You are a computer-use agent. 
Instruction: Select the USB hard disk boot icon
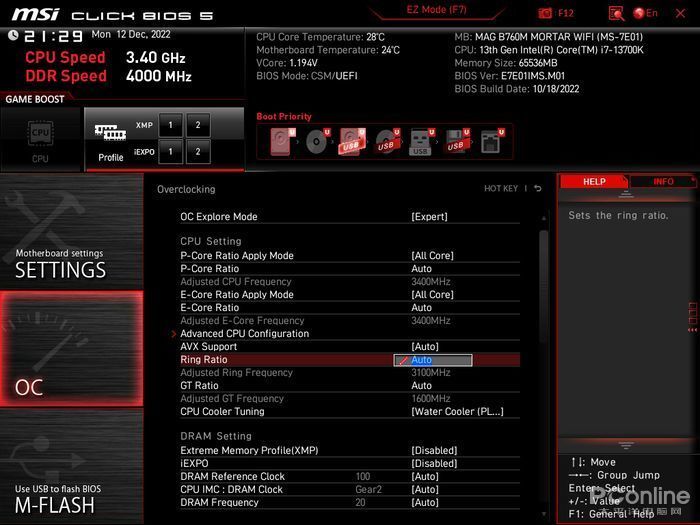point(352,142)
